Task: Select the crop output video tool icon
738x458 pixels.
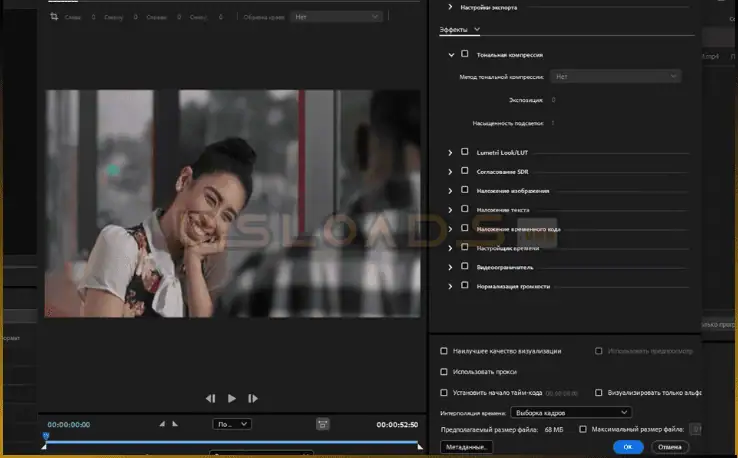Action: pyautogui.click(x=54, y=17)
